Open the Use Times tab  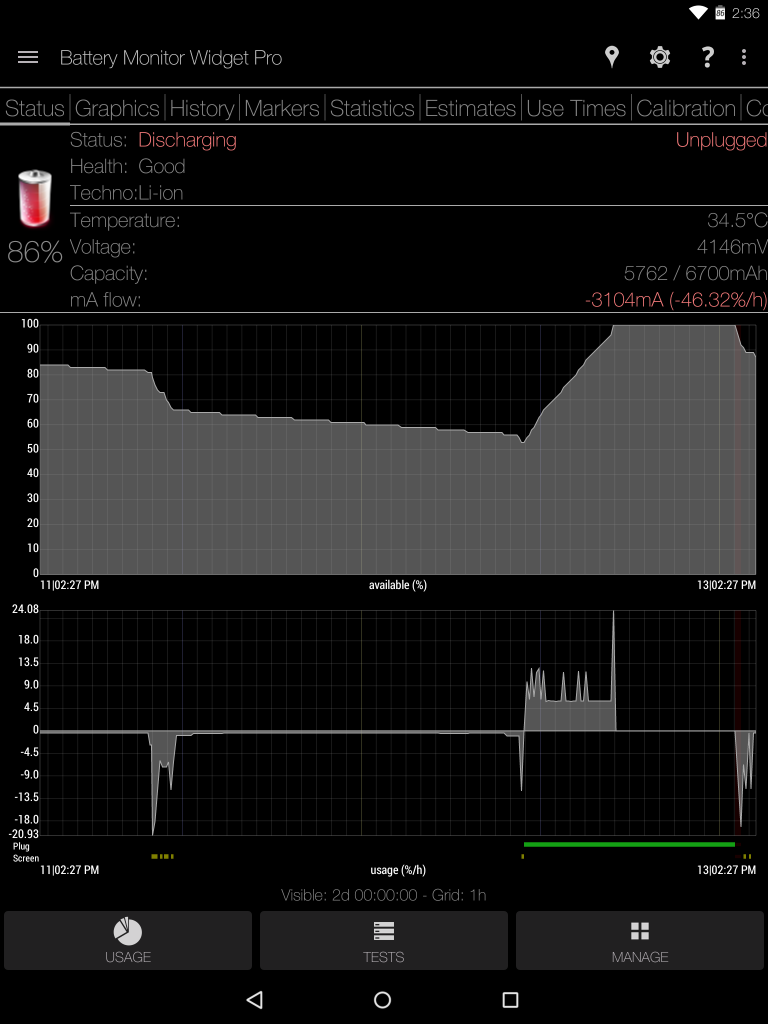pyautogui.click(x=576, y=108)
